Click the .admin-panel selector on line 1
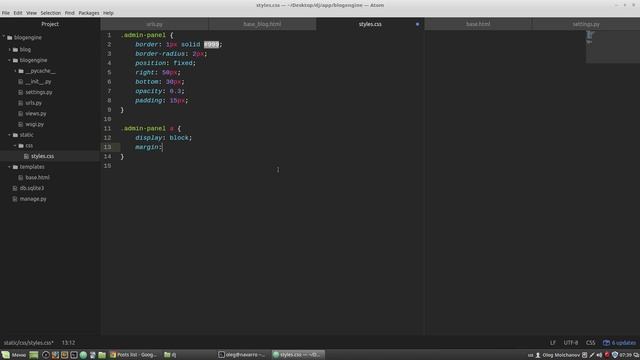 click(x=143, y=35)
